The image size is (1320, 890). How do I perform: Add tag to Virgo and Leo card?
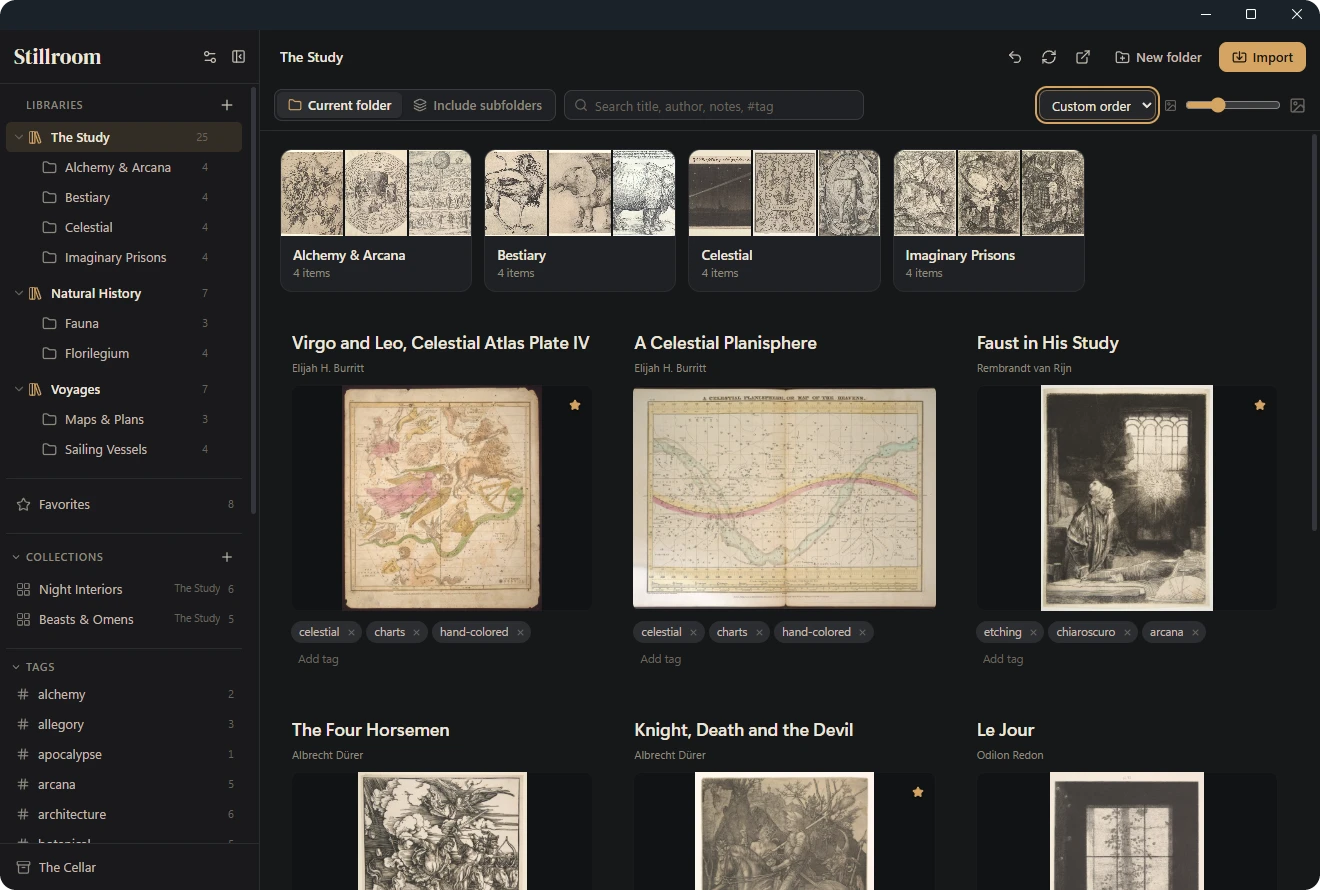point(318,659)
